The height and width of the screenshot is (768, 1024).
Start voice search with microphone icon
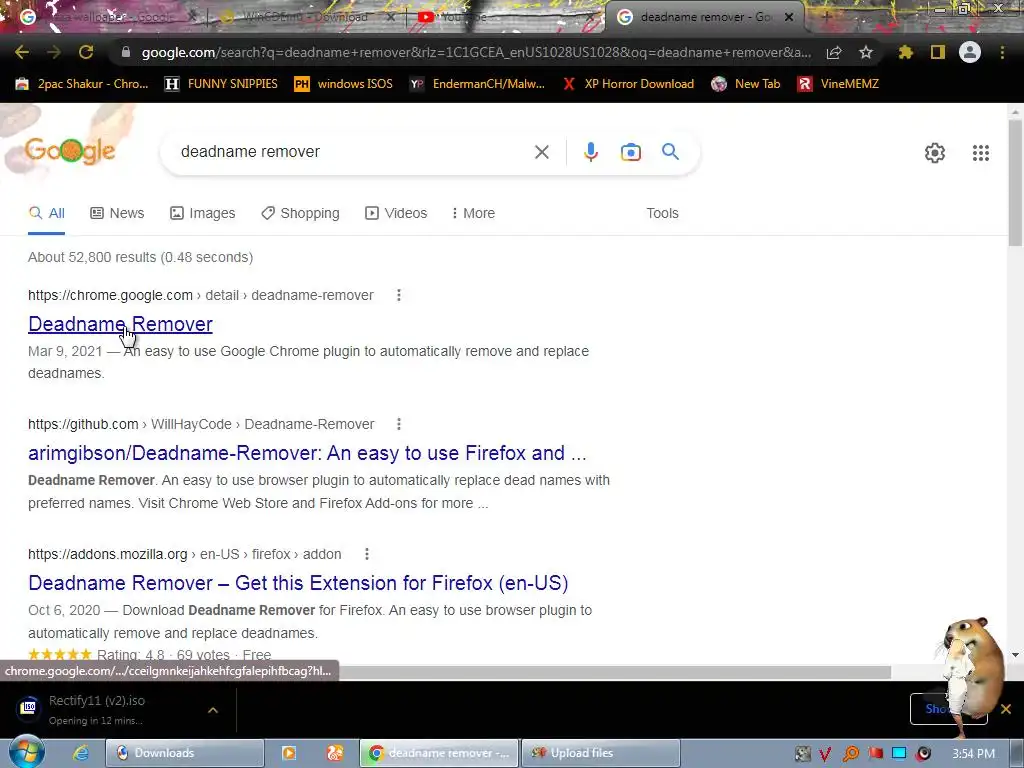click(590, 152)
